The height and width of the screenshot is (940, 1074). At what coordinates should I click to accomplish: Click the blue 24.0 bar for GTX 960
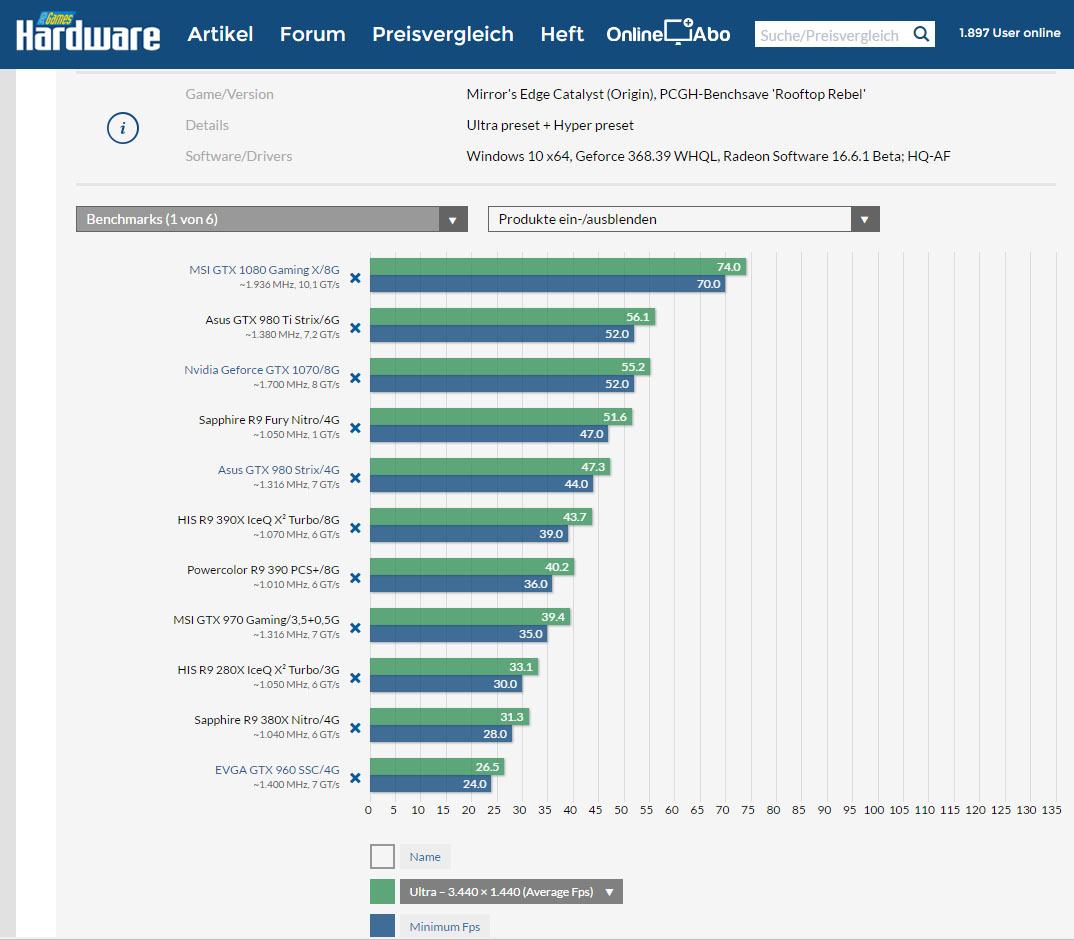tap(431, 784)
